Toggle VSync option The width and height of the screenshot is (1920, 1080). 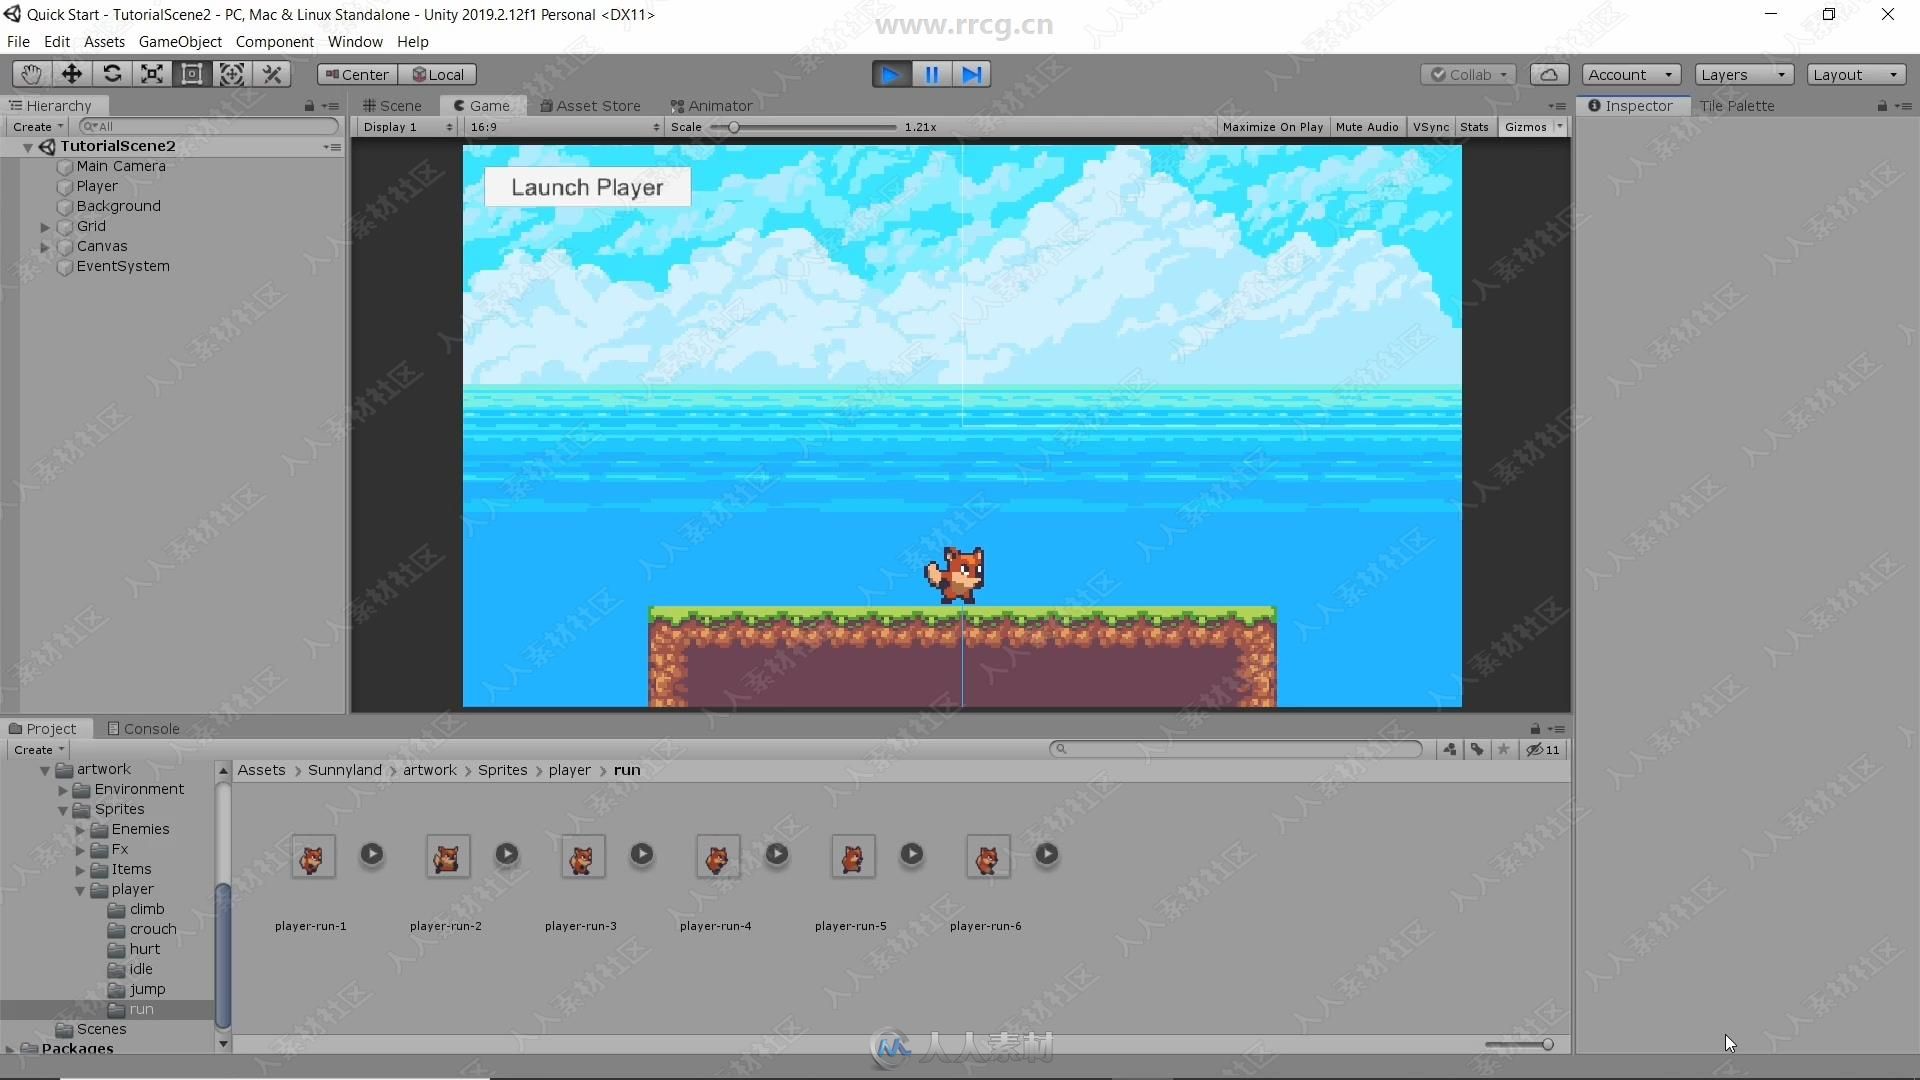point(1430,127)
